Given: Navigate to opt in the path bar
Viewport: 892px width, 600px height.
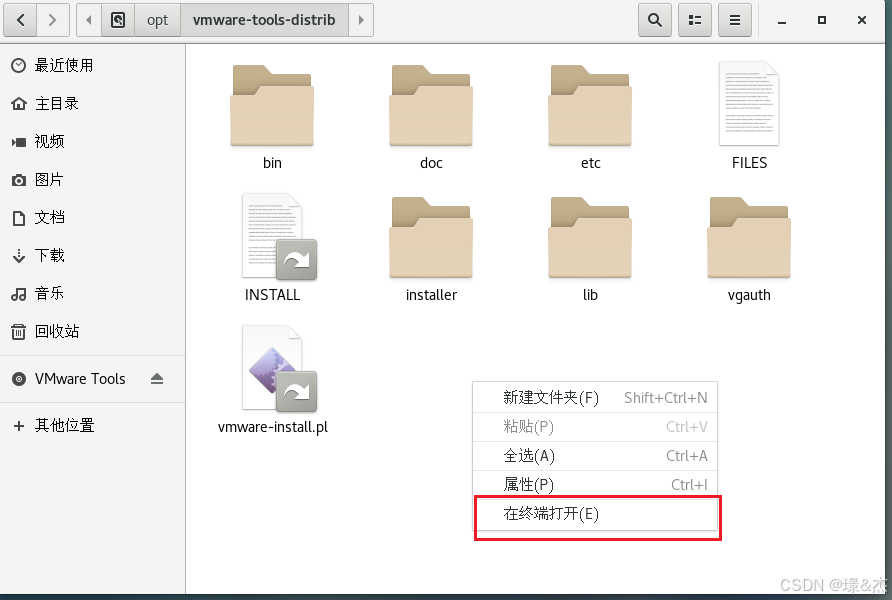Looking at the screenshot, I should 158,20.
